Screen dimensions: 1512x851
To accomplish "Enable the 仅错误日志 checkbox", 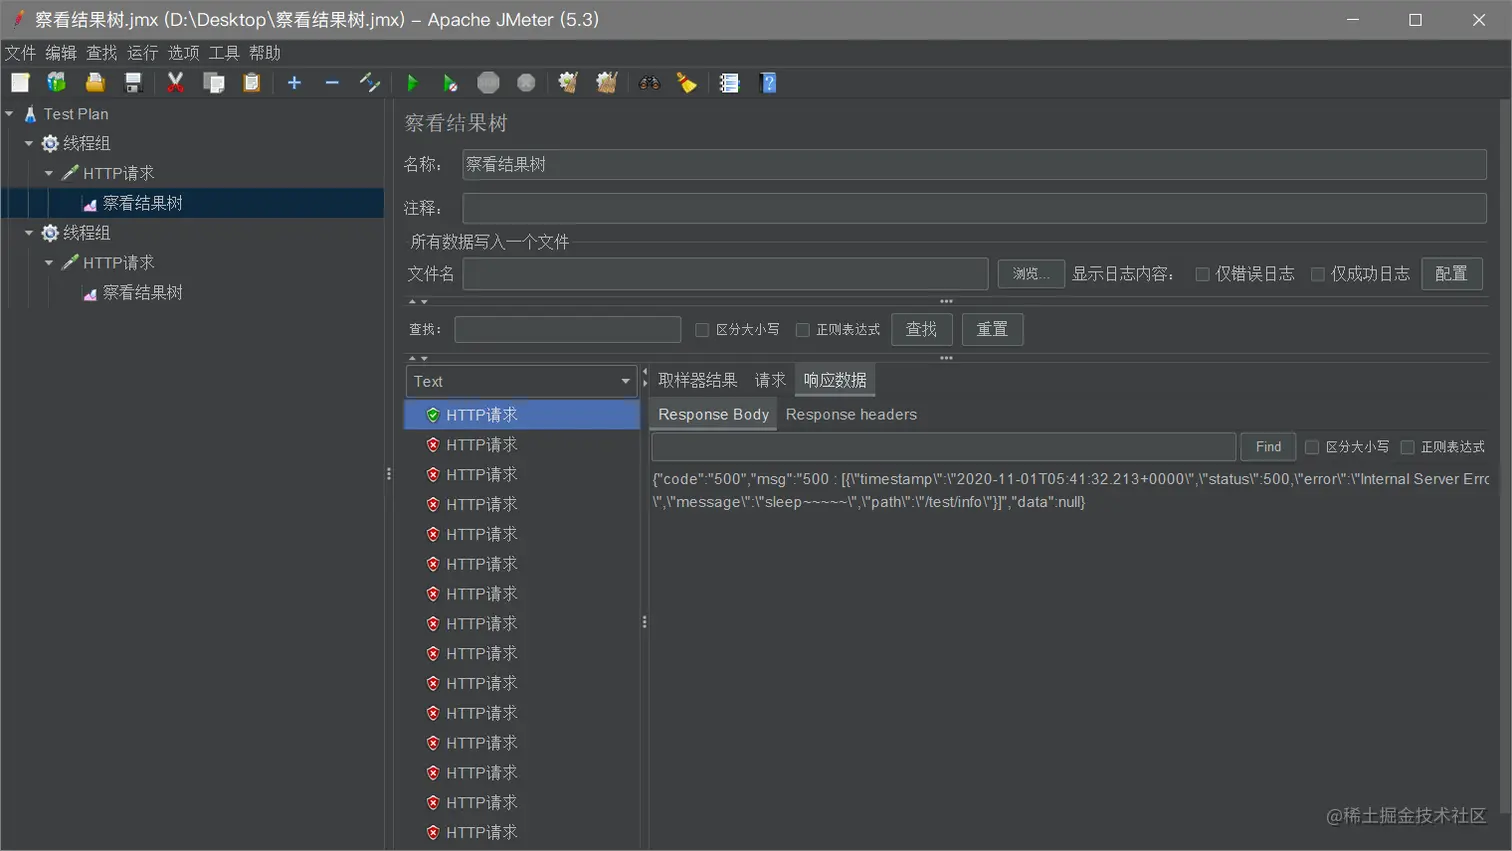I will tap(1203, 274).
